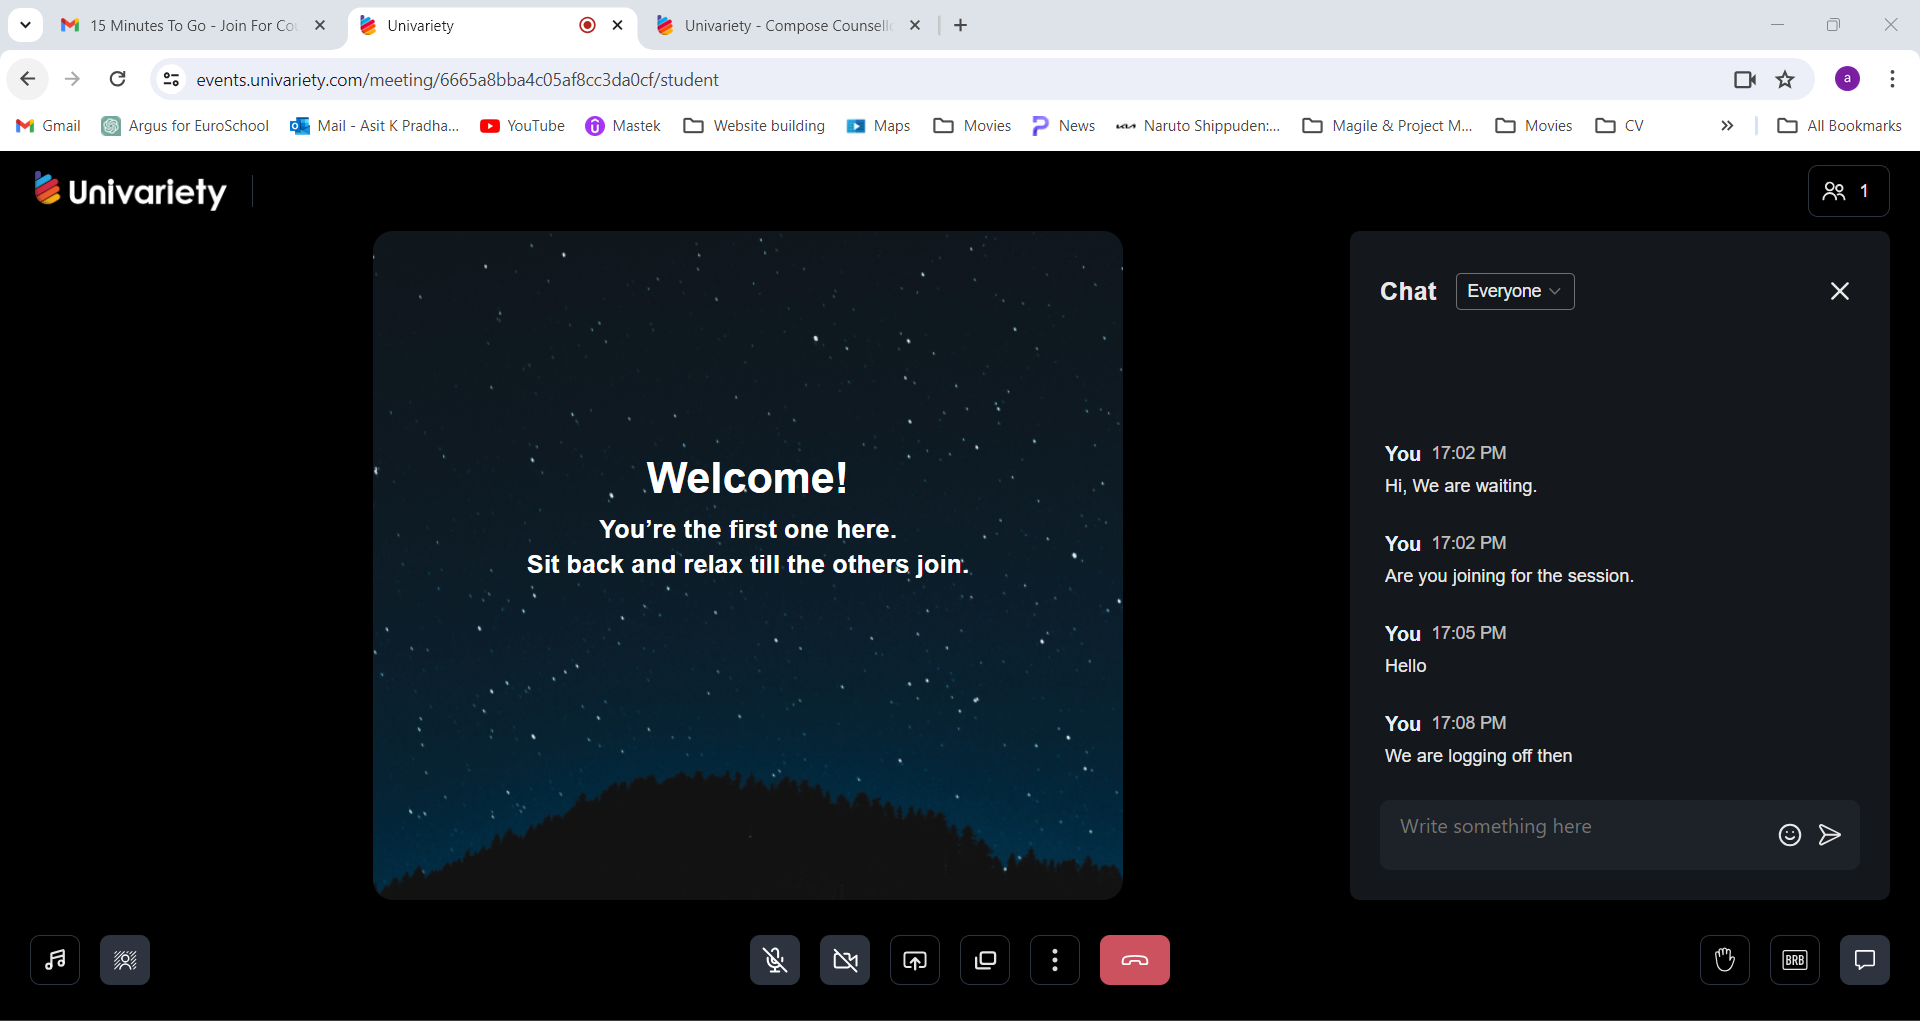Switch to the 15 Minutes To Go Gmail tab
The height and width of the screenshot is (1021, 1920).
(x=195, y=25)
